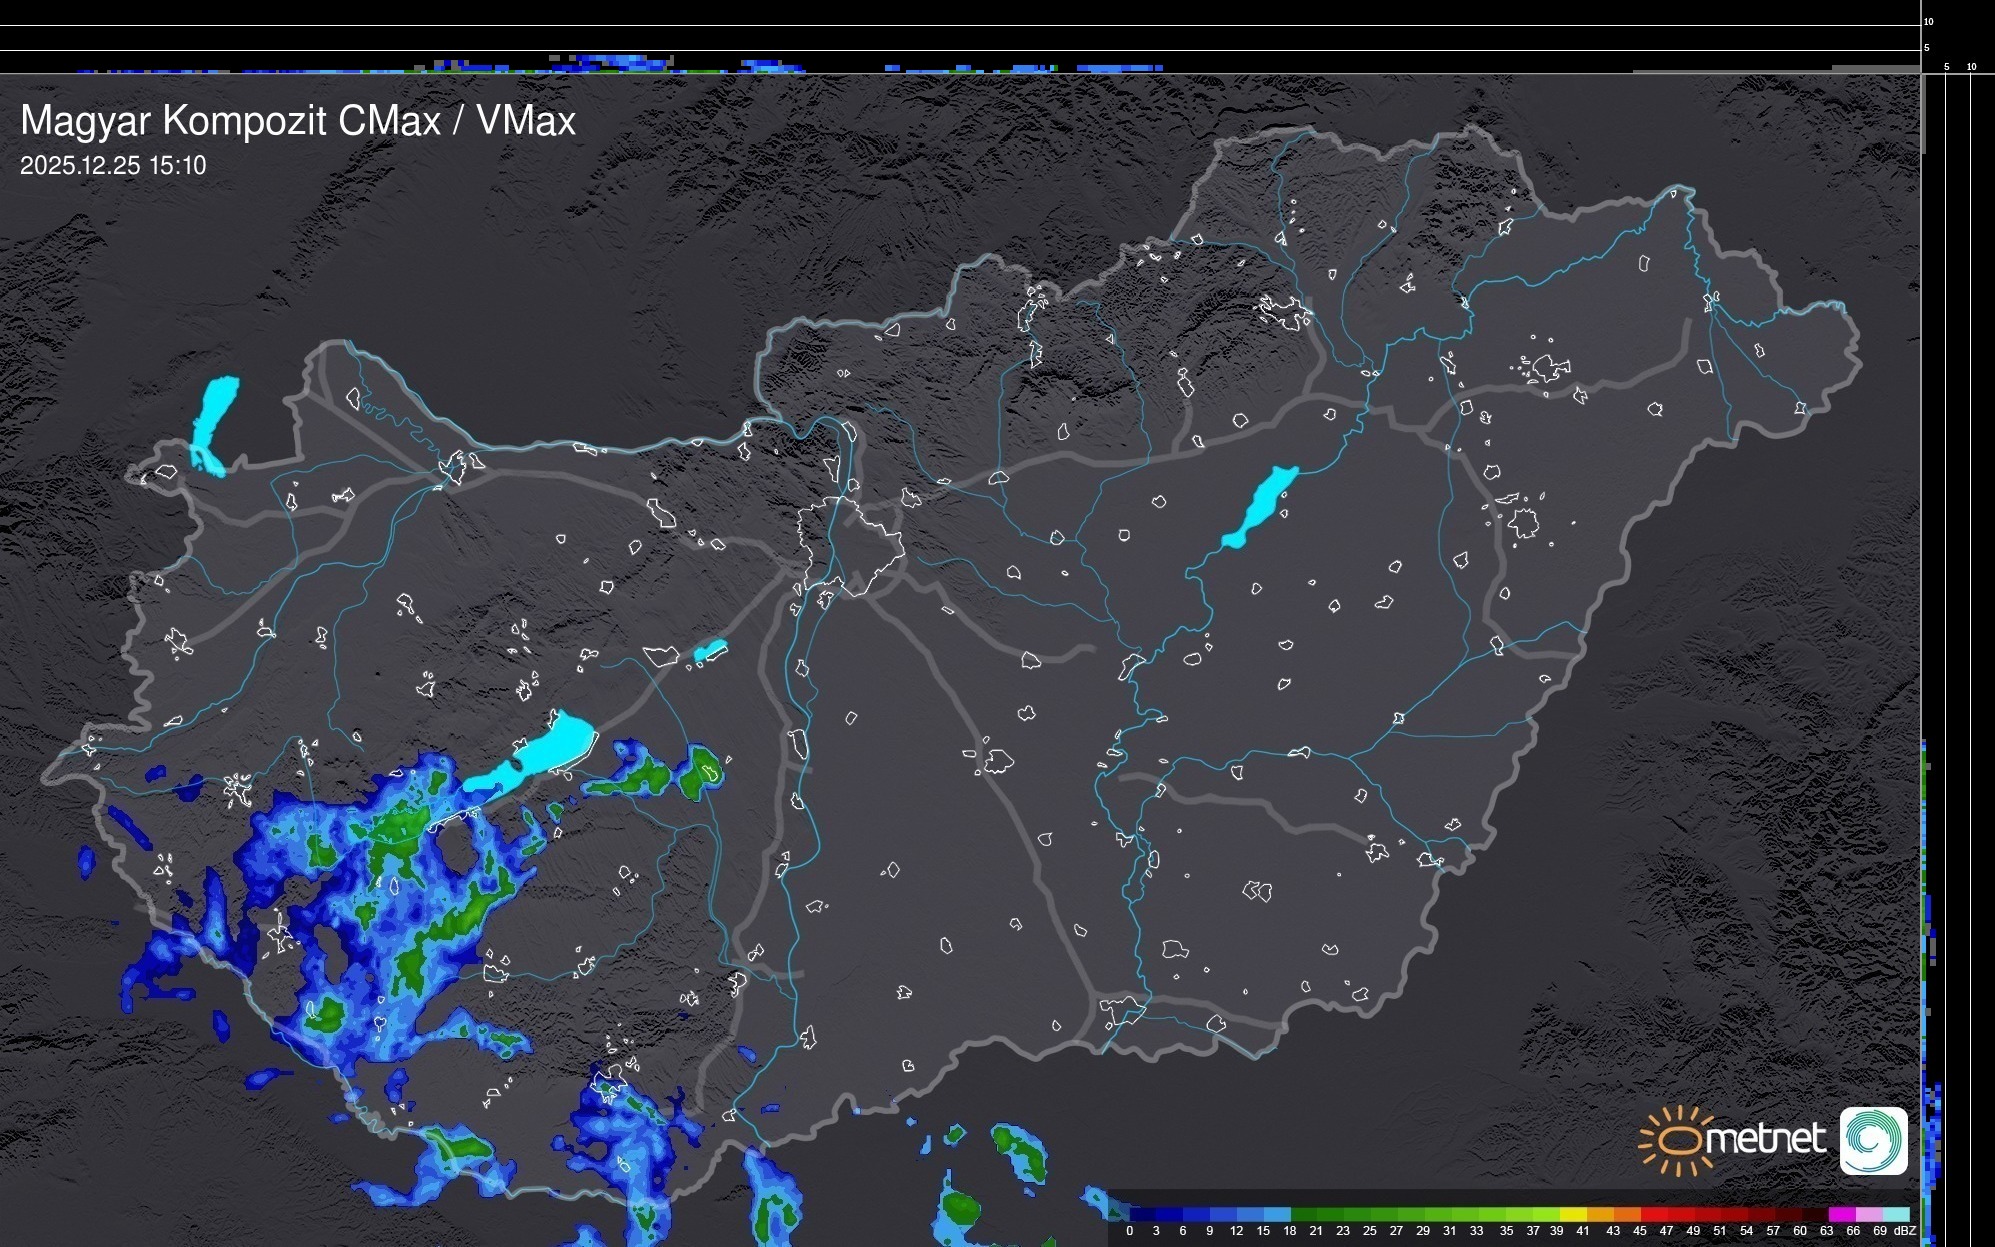Screen dimensions: 1995x1247
Task: Click the dBZ unit label
Action: [1905, 1231]
